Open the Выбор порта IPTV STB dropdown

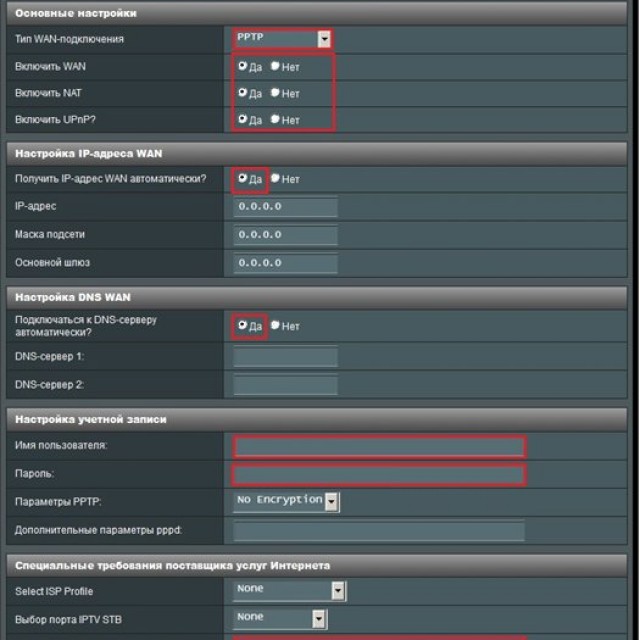tap(280, 619)
